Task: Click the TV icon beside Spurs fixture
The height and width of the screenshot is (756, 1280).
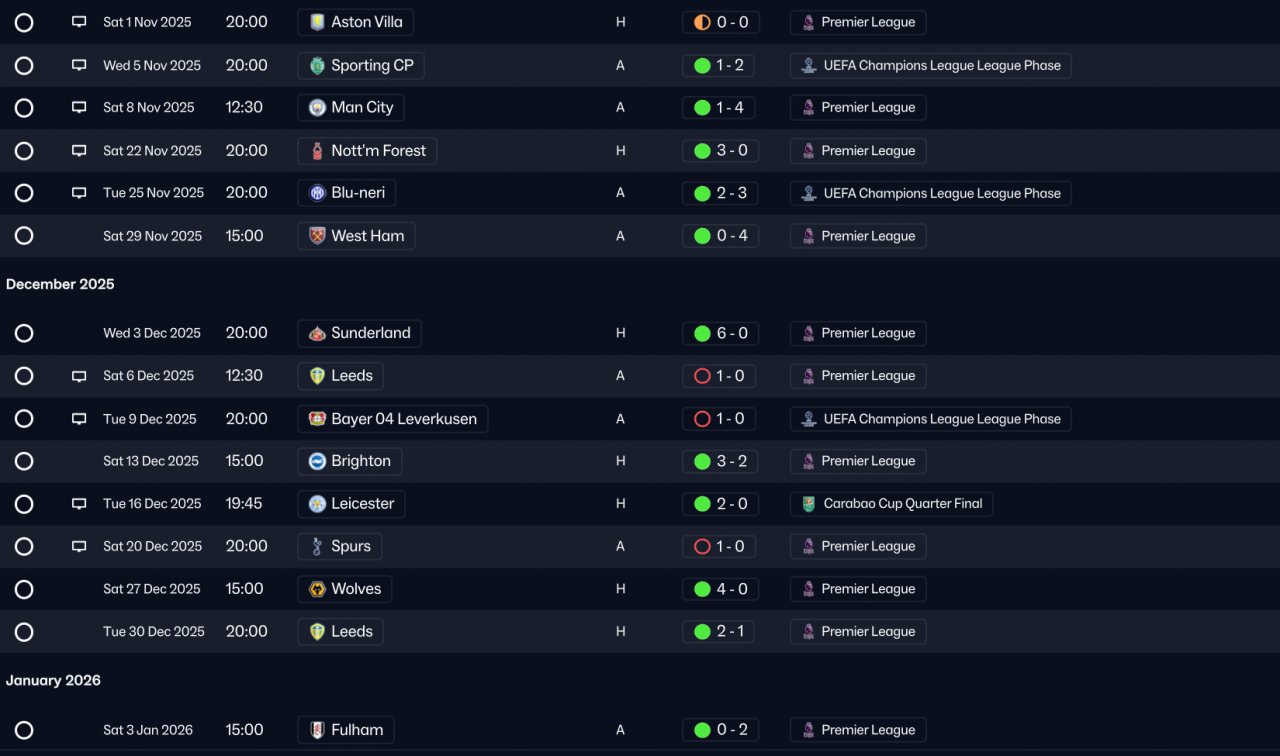Action: pyautogui.click(x=79, y=546)
